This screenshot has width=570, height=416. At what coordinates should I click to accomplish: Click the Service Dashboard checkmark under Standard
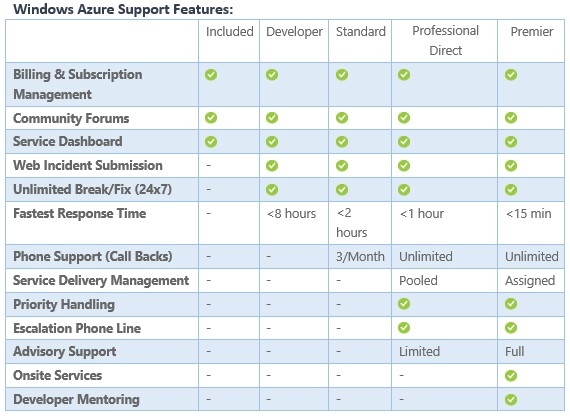342,142
